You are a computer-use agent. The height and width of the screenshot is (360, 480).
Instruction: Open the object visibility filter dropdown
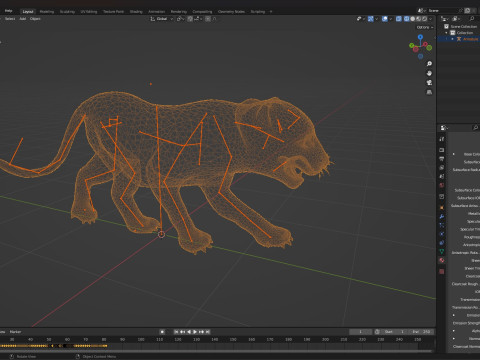(360, 19)
